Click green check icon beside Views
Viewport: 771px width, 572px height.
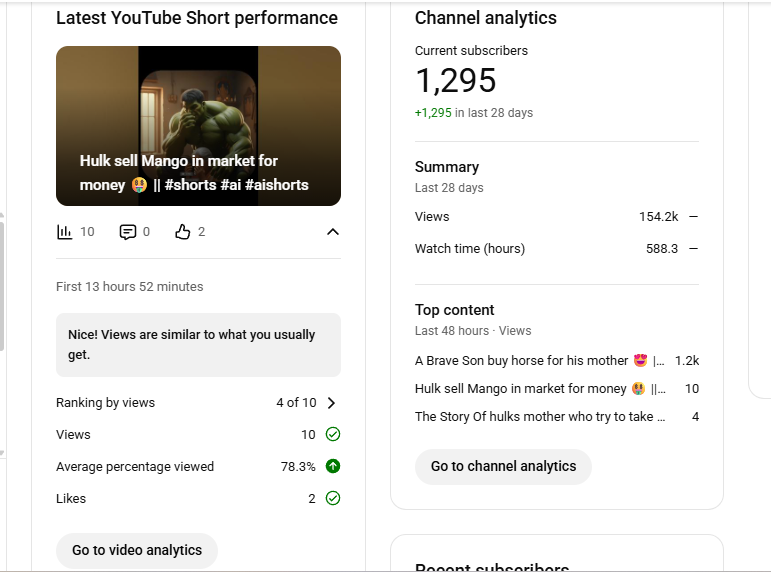point(333,435)
